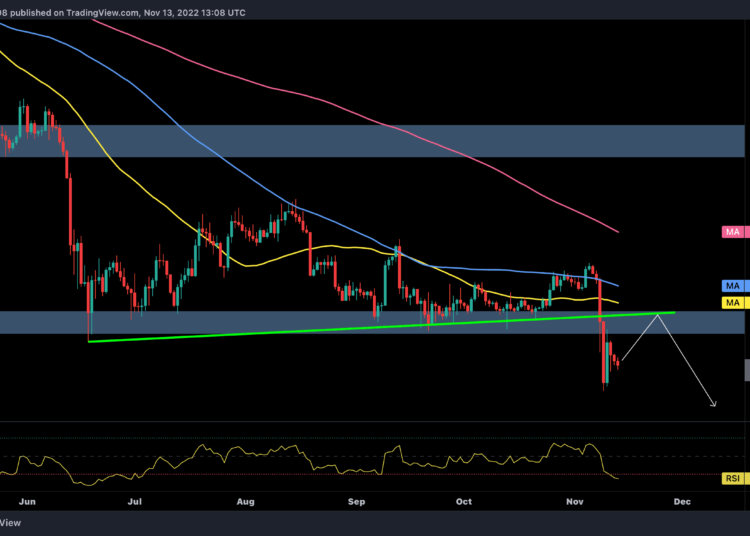This screenshot has height=536, width=750.
Task: Click the TradingView.com published header text
Action: 122,13
